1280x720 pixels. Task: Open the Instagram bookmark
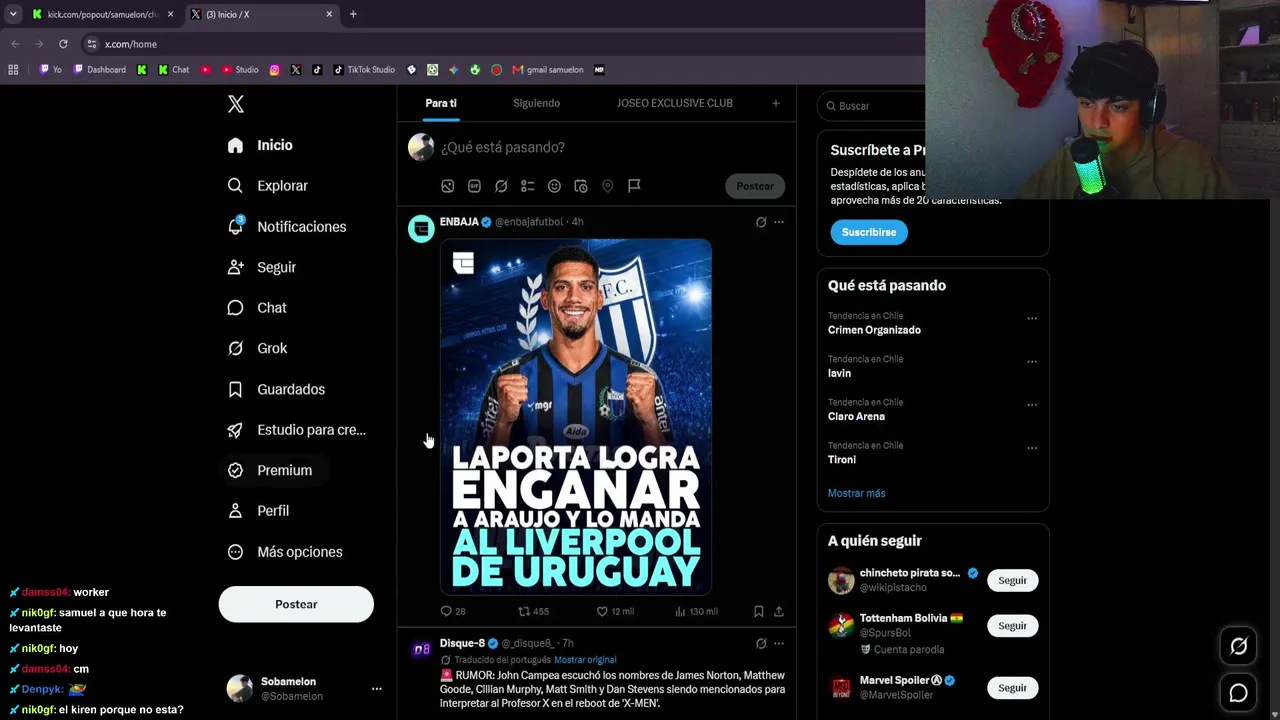coord(275,70)
